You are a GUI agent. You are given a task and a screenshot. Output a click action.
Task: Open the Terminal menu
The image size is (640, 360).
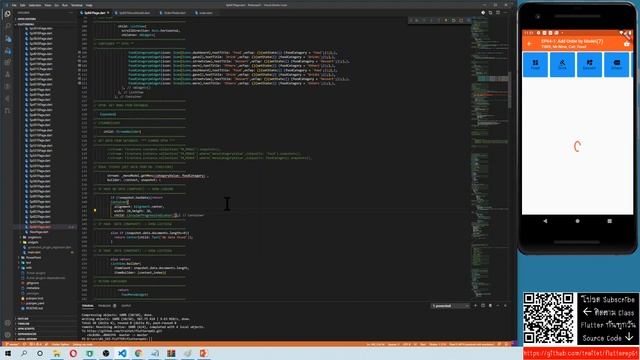point(77,5)
